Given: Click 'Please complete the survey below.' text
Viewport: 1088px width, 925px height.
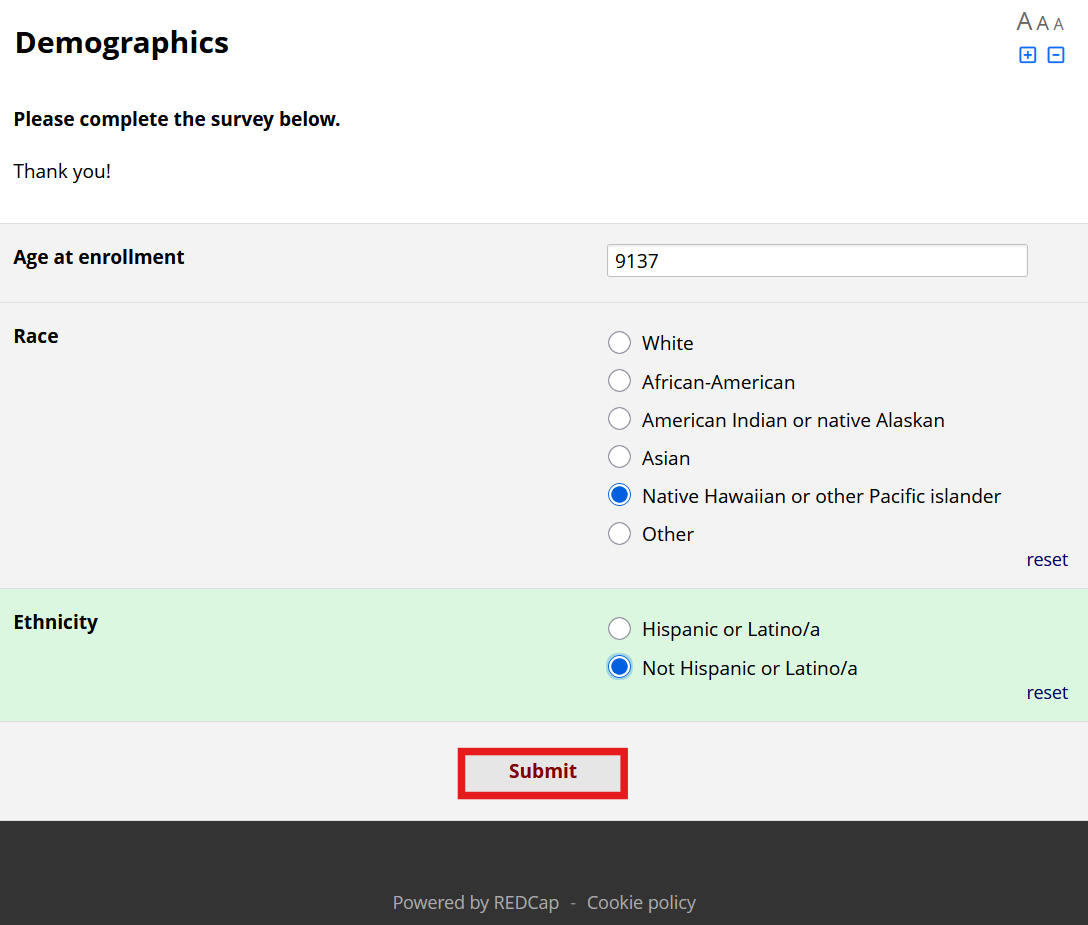Looking at the screenshot, I should pos(177,119).
